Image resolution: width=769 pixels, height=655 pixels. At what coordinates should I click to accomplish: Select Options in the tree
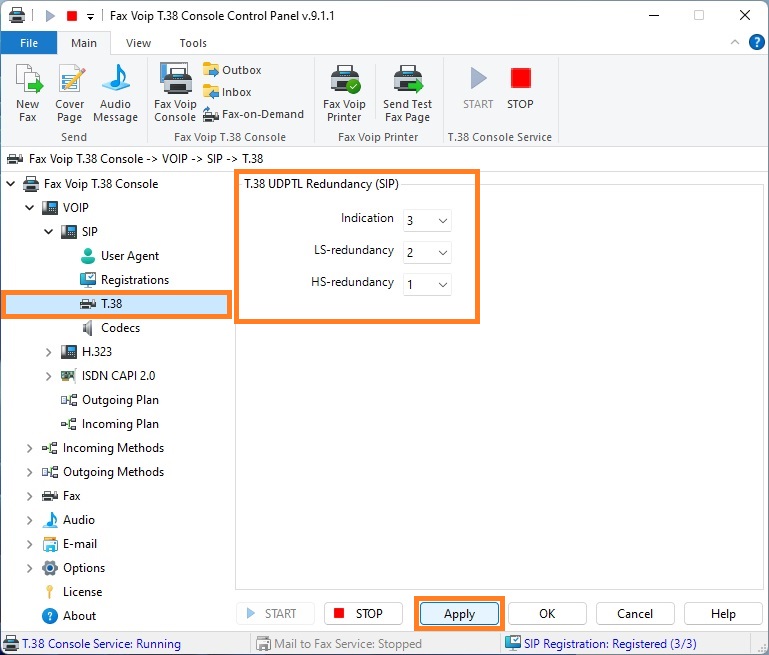tap(74, 568)
